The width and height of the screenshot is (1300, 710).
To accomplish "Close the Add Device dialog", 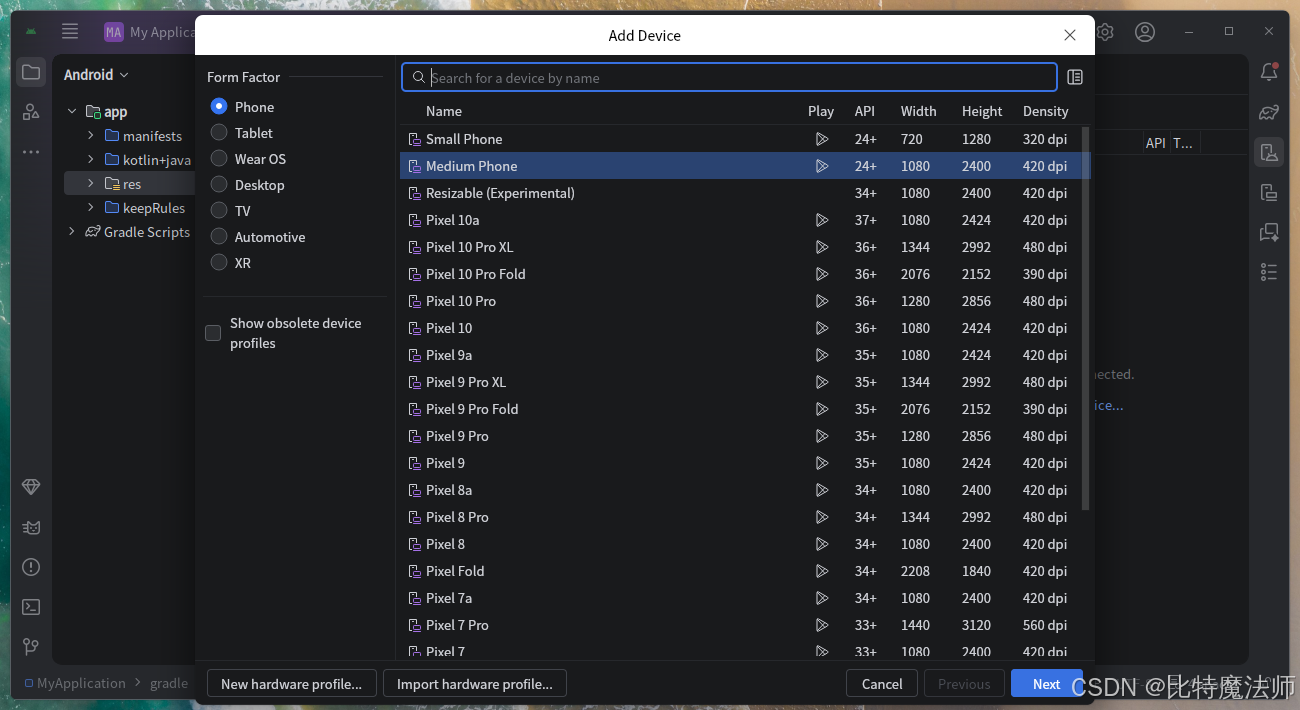I will click(1070, 35).
